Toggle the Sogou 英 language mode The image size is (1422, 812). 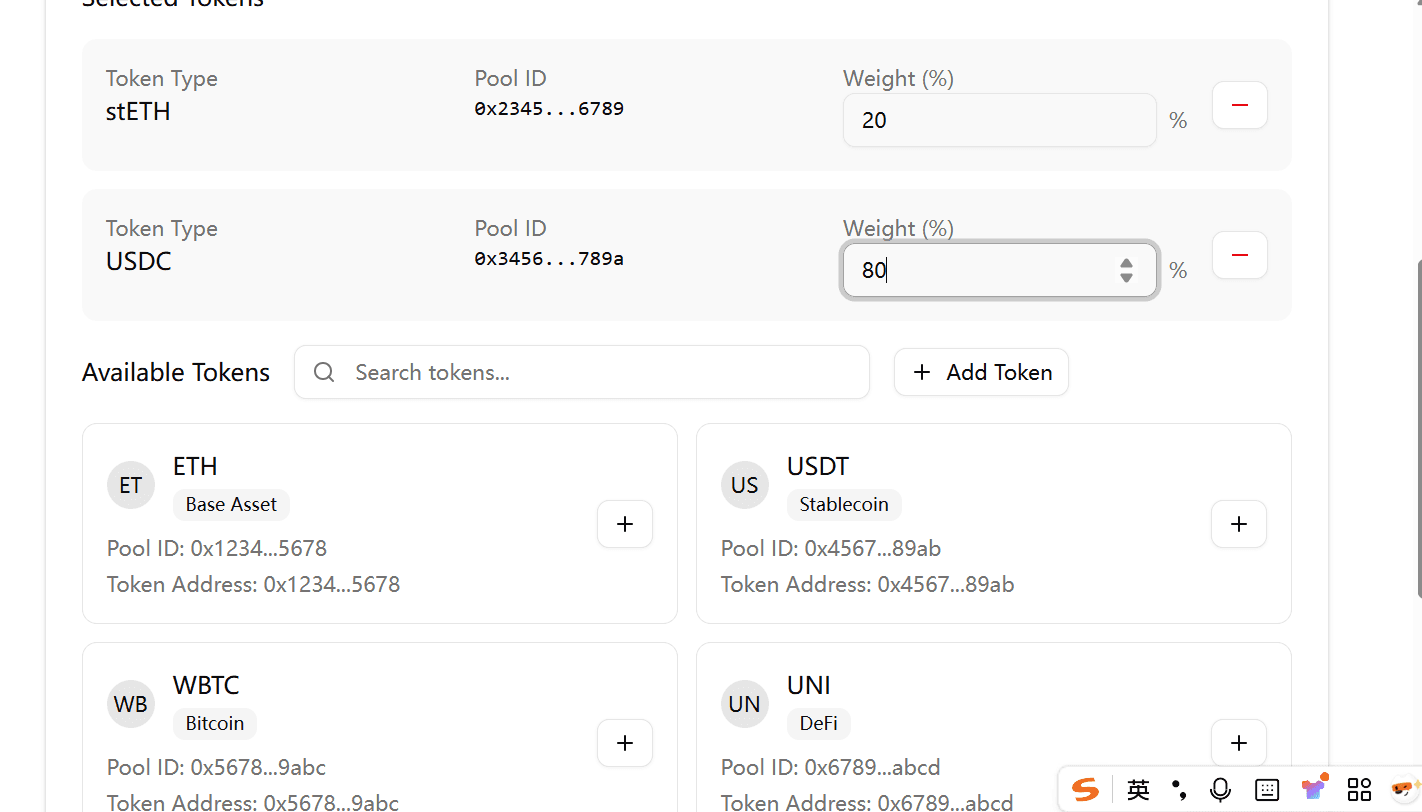[x=1138, y=790]
